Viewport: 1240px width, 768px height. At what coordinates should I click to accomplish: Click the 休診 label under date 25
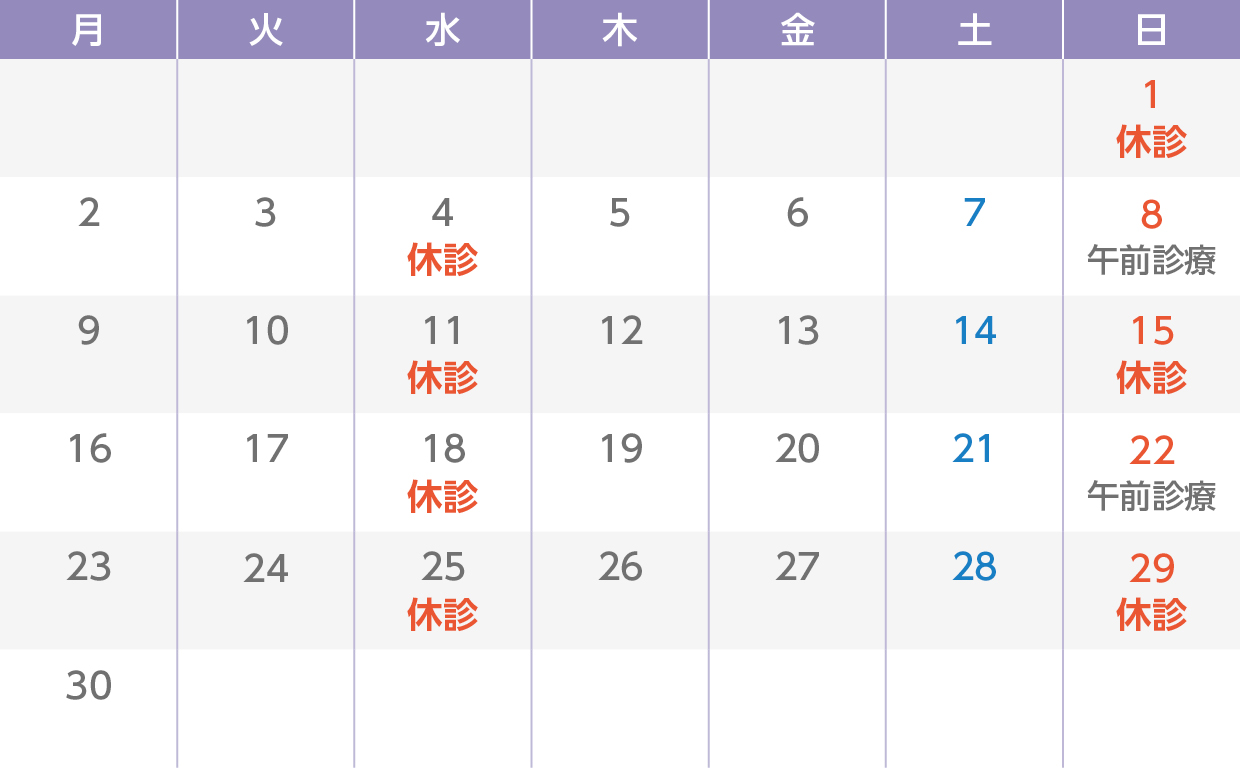(443, 614)
